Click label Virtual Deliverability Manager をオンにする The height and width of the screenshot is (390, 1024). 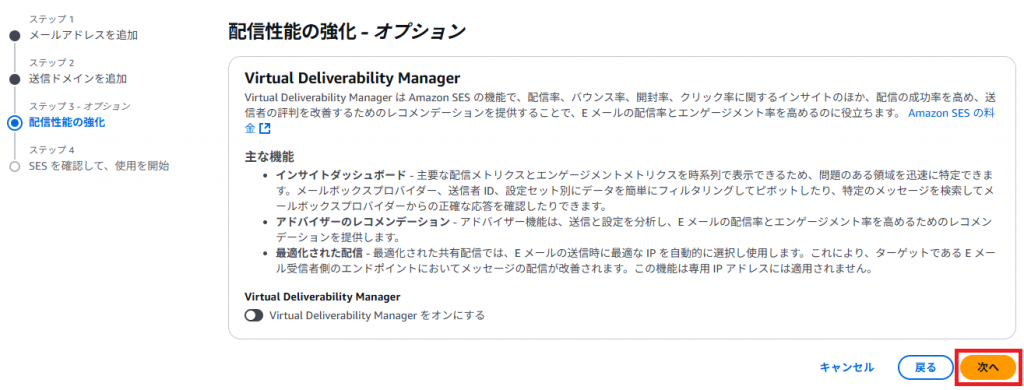pos(377,316)
